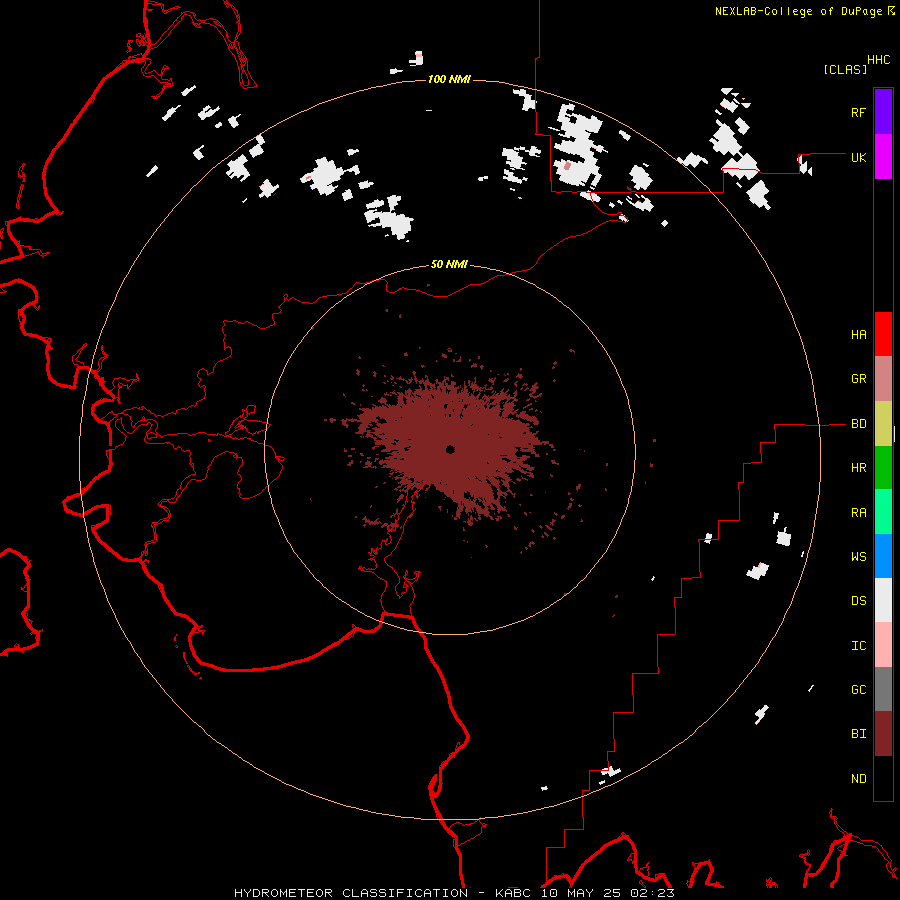The width and height of the screenshot is (900, 900).
Task: Click the RF legend label
Action: tap(858, 112)
